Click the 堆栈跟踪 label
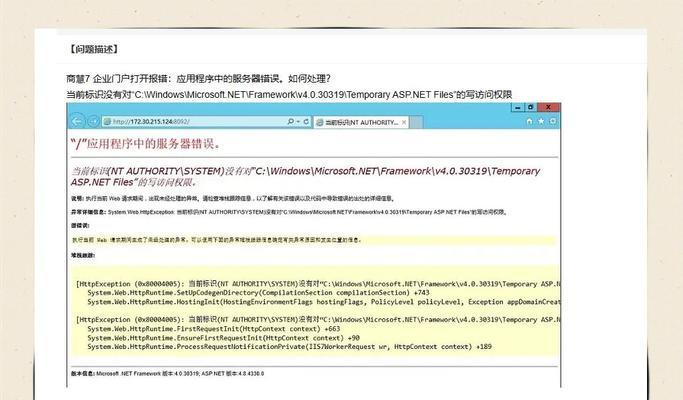Viewport: 683px width, 400px height. tap(83, 255)
